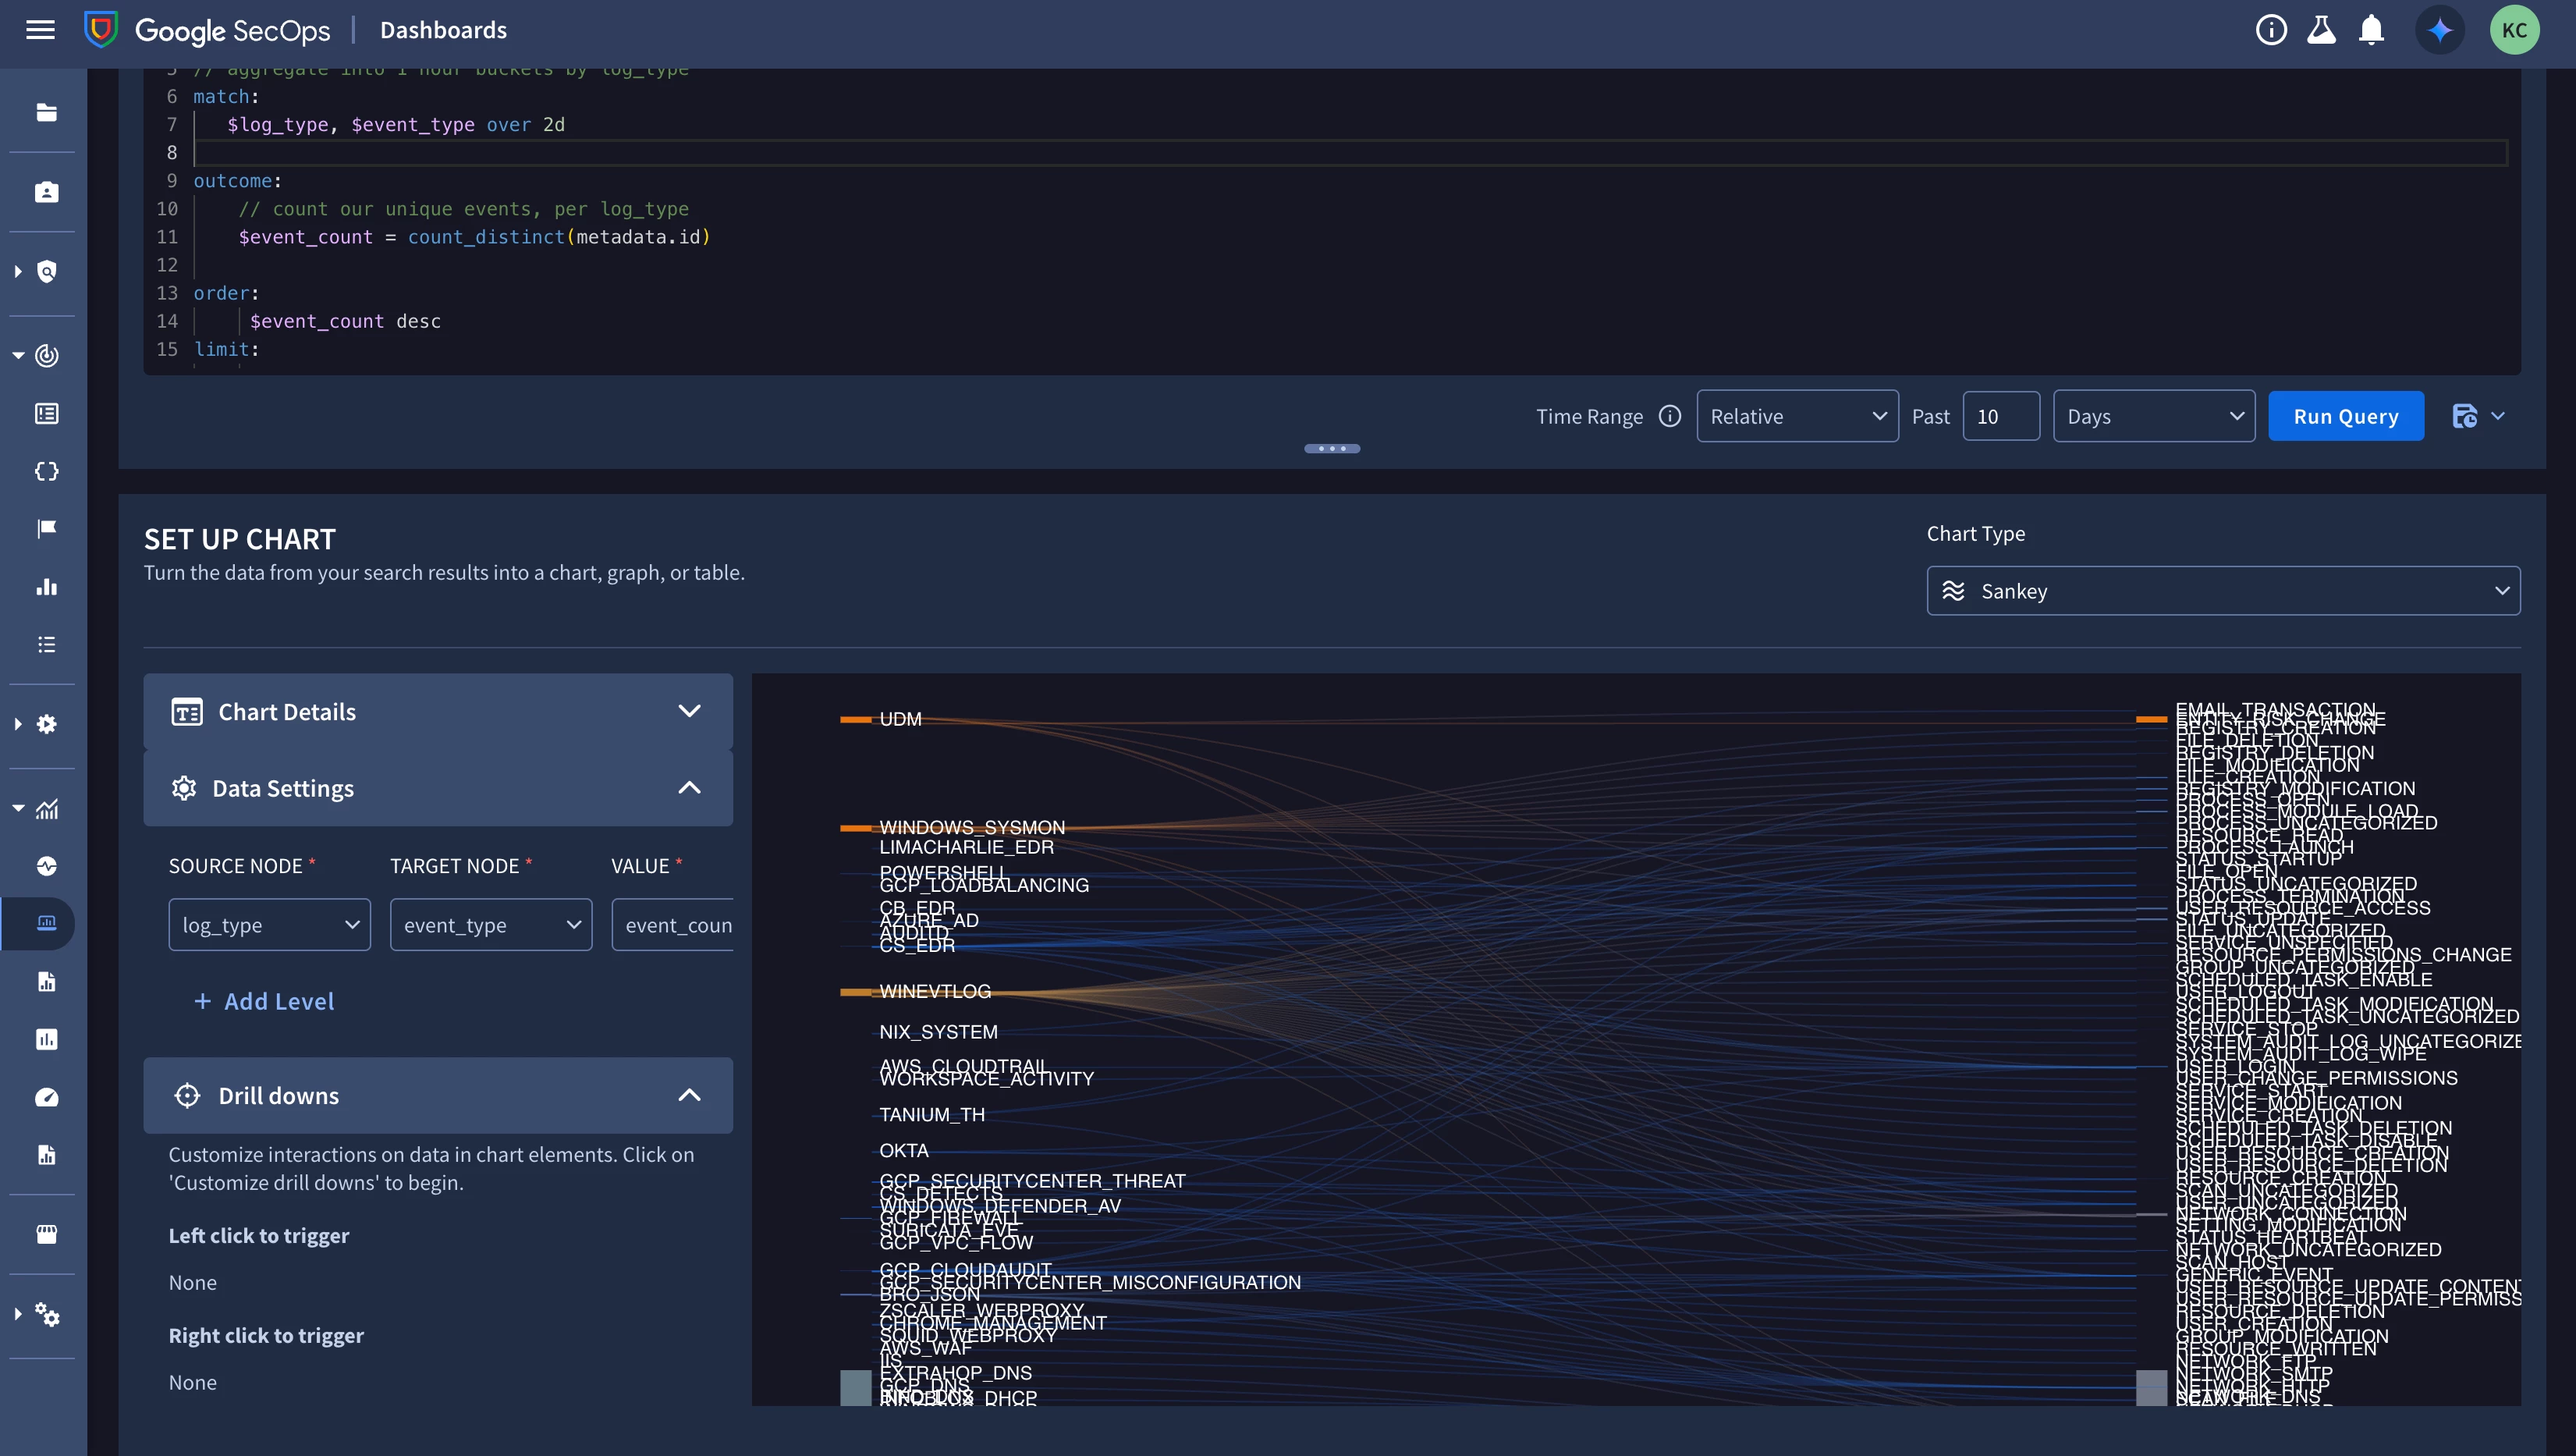2576x1456 pixels.
Task: Expand the double gears sidebar section arrow
Action: pyautogui.click(x=18, y=1314)
